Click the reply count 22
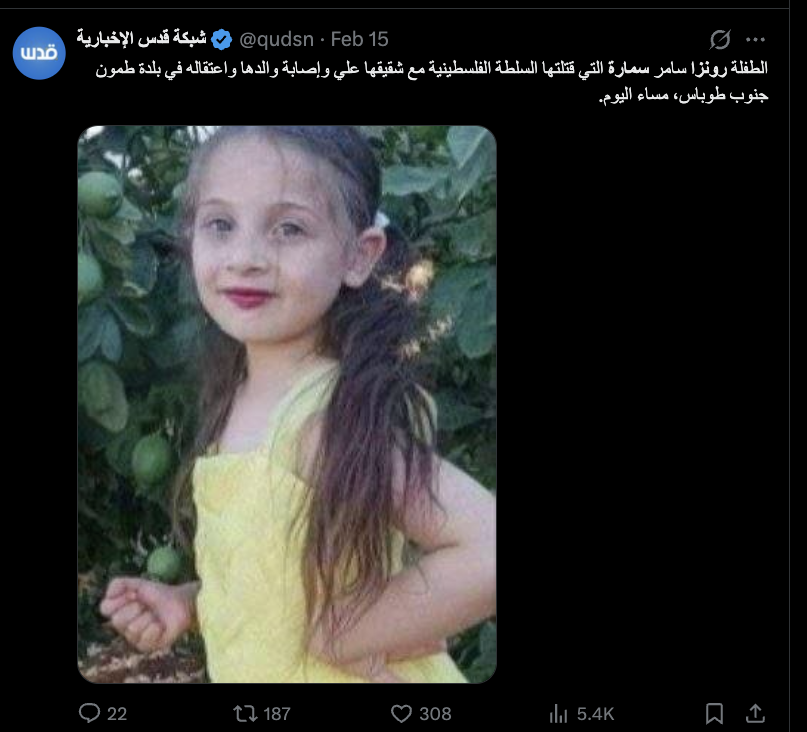Image resolution: width=807 pixels, height=732 pixels. (117, 714)
